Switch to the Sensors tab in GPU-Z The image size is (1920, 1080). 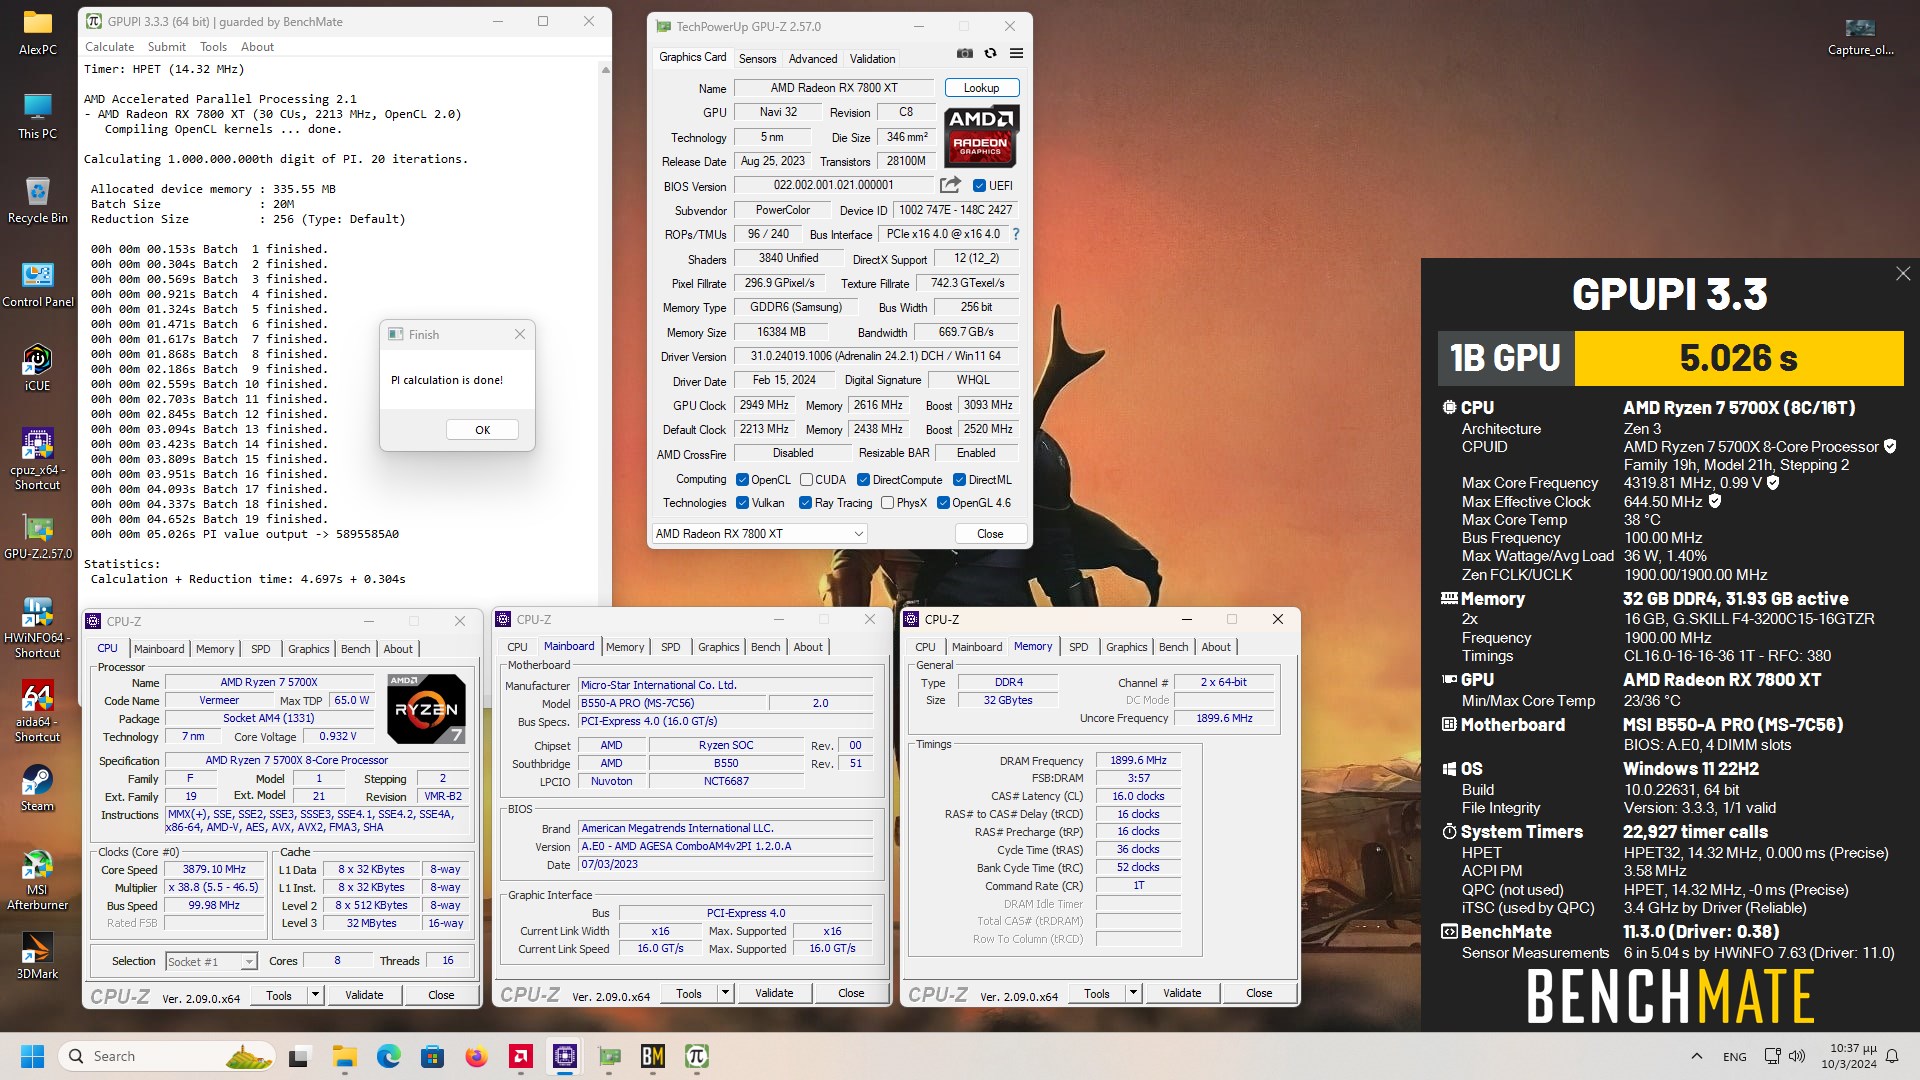[x=757, y=59]
